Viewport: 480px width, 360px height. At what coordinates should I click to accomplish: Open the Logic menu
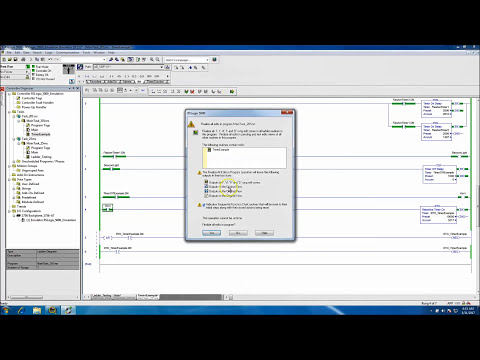pyautogui.click(x=49, y=53)
